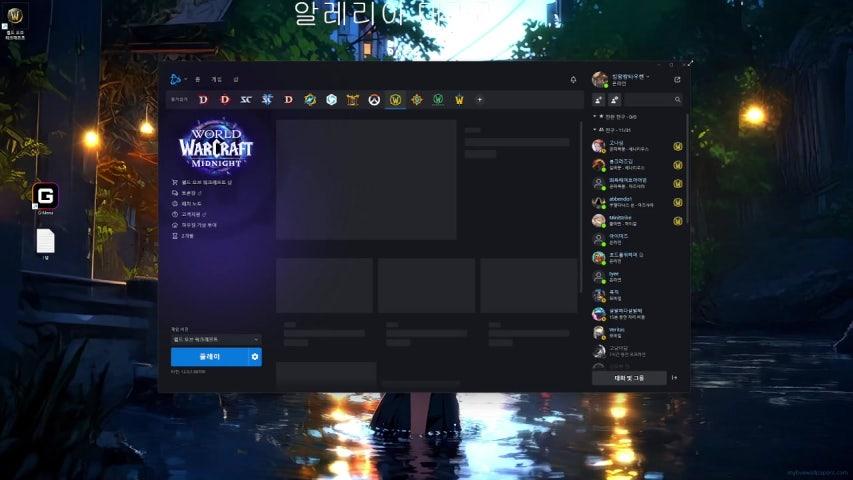Image resolution: width=853 pixels, height=480 pixels.
Task: Click the second friend-management icon beside add friend
Action: pos(615,100)
